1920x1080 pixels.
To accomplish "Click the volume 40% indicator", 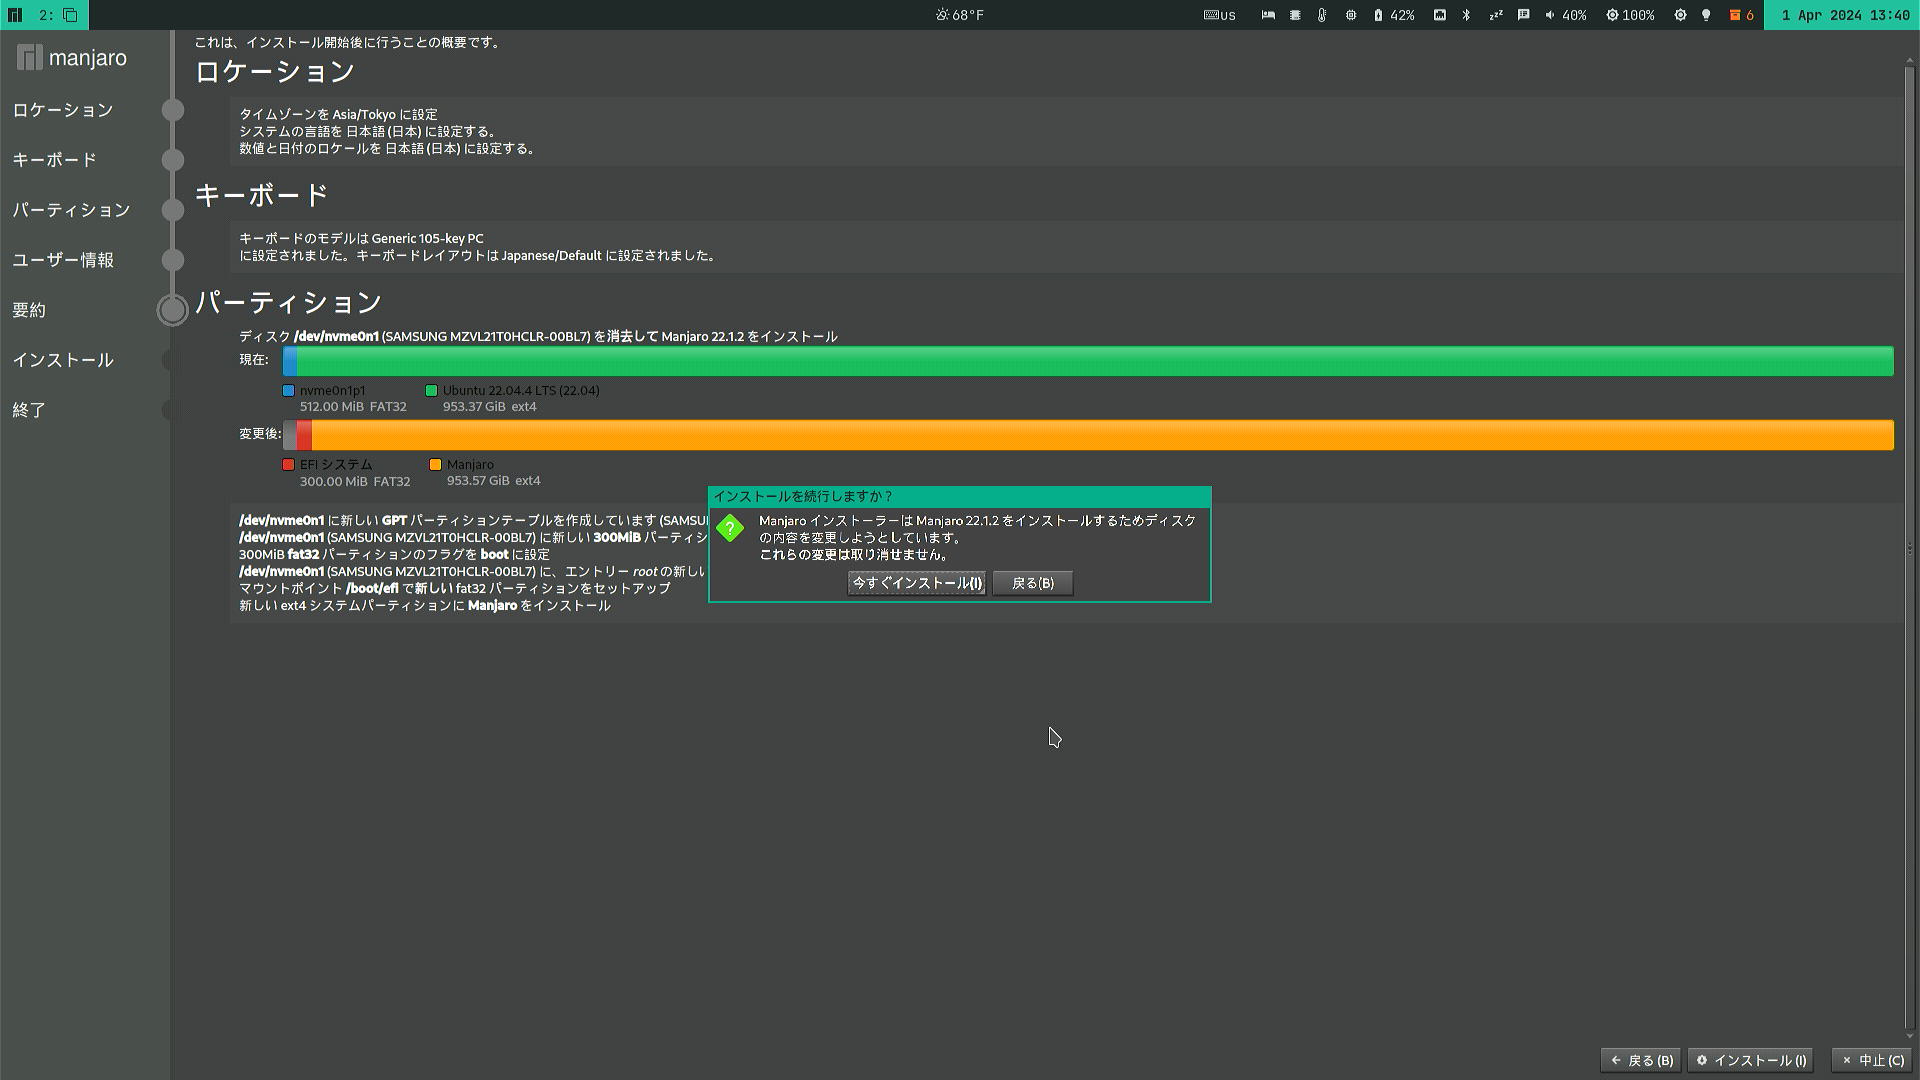I will pyautogui.click(x=1566, y=15).
